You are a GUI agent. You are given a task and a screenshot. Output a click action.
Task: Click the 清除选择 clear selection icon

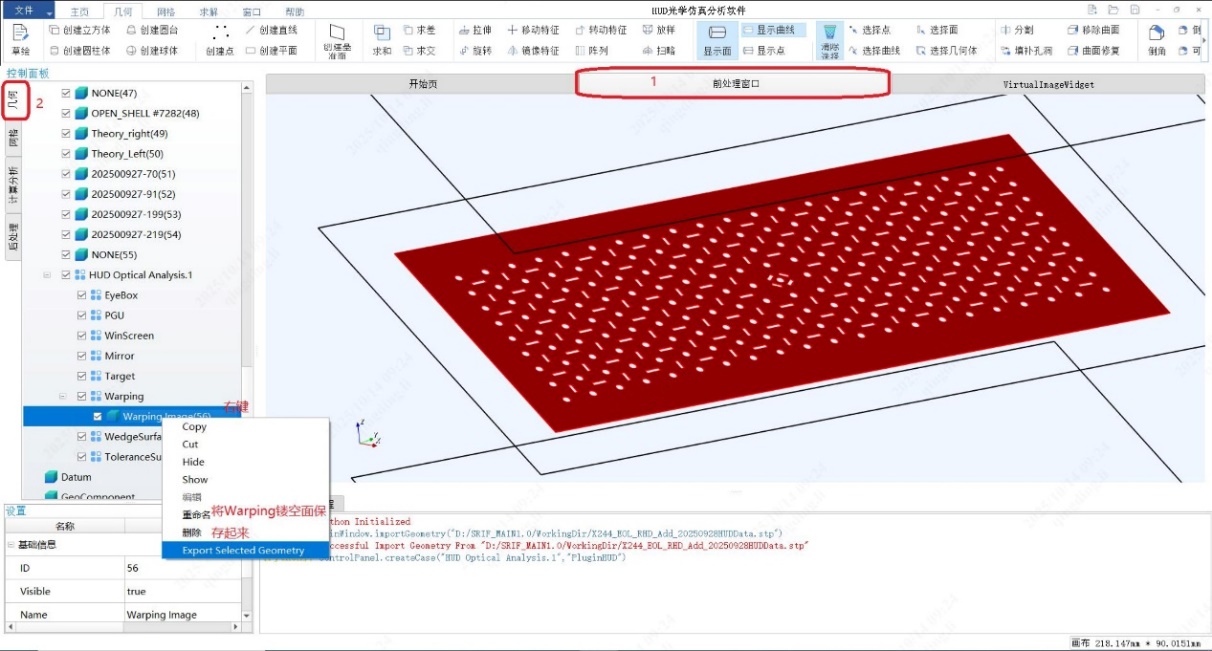829,40
